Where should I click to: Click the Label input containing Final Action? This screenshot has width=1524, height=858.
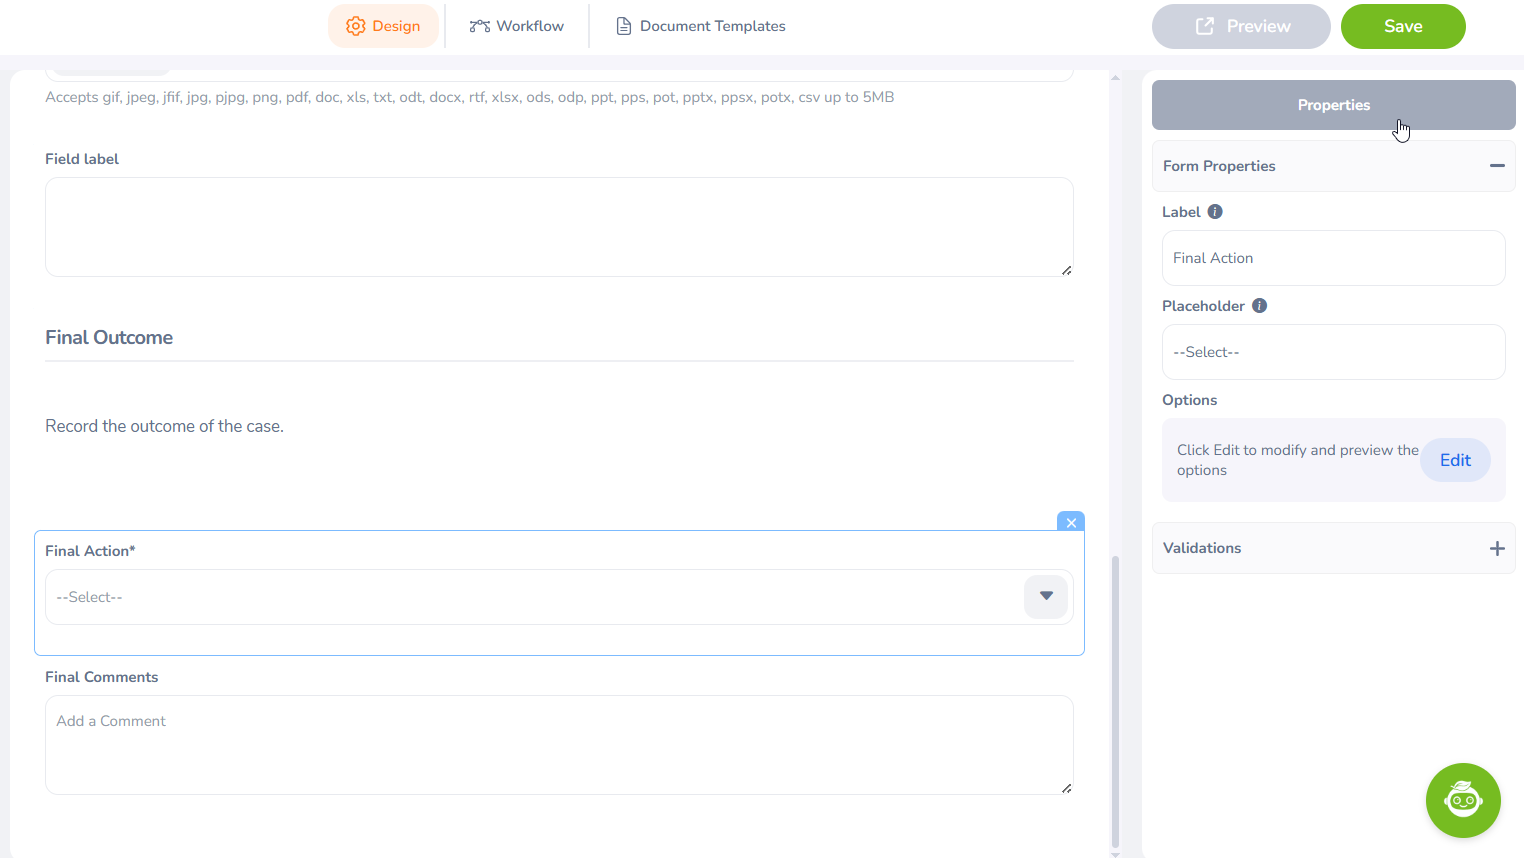click(1332, 258)
